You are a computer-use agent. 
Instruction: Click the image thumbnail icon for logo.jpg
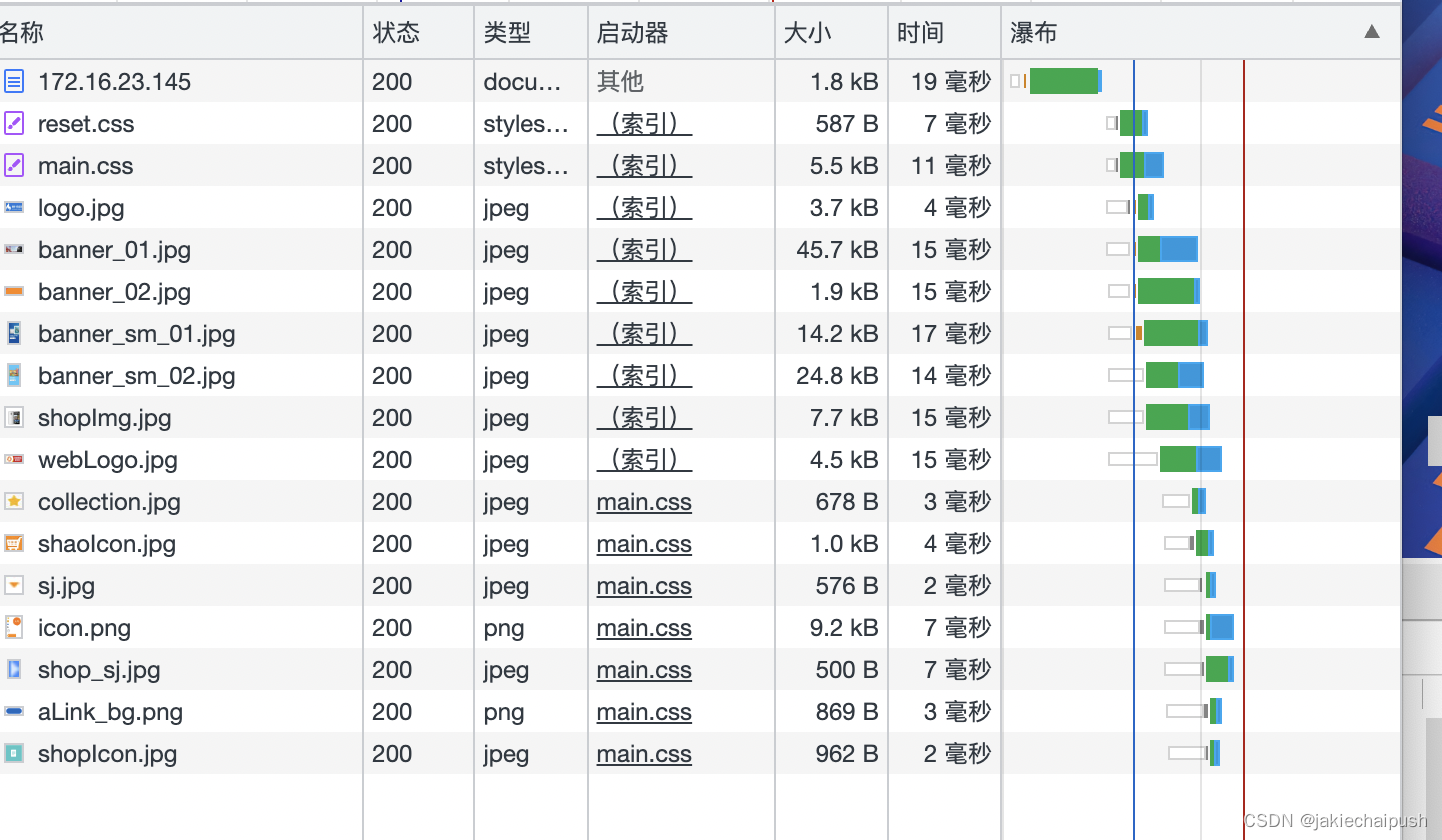tap(14, 207)
